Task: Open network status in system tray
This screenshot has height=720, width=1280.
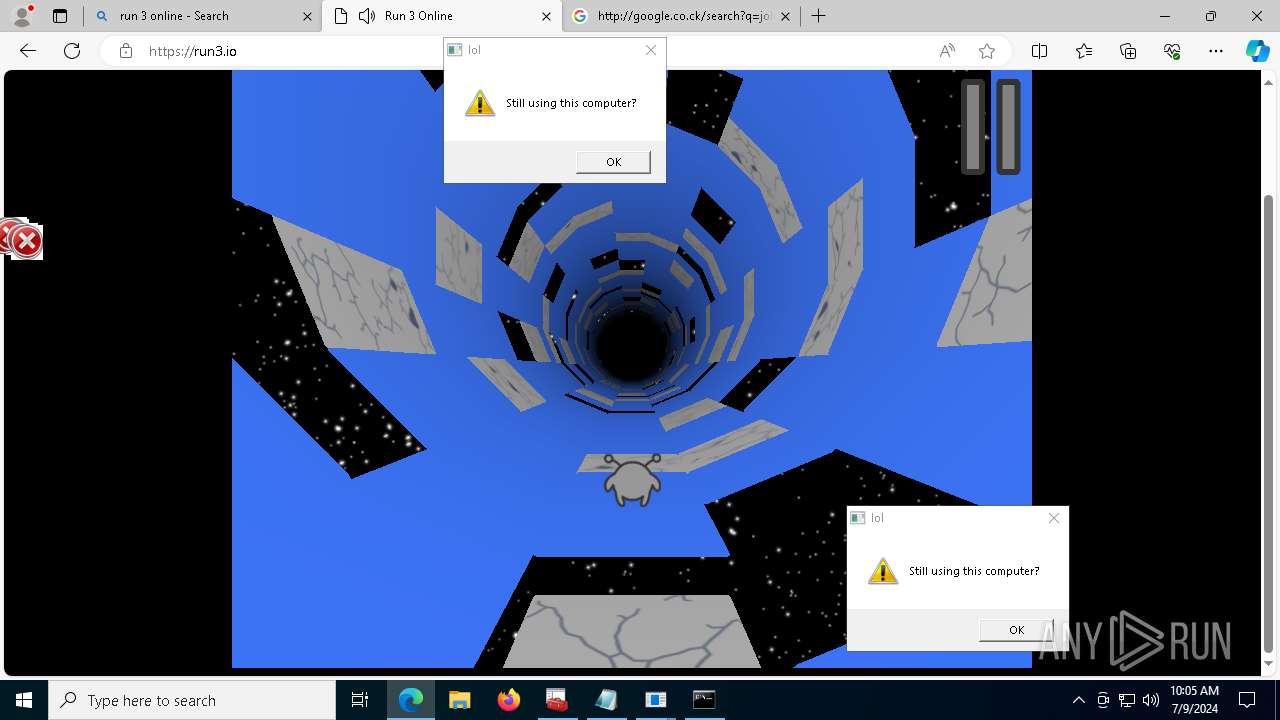Action: 1127,700
